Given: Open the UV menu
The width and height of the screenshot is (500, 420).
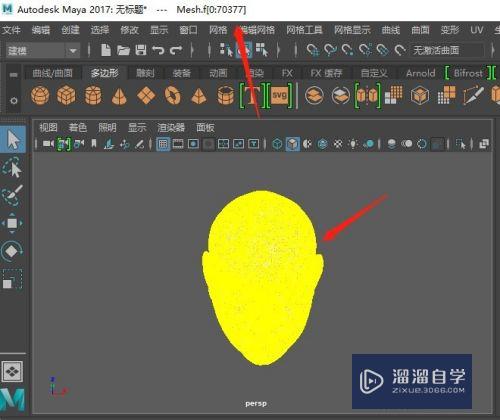Looking at the screenshot, I should (x=477, y=30).
